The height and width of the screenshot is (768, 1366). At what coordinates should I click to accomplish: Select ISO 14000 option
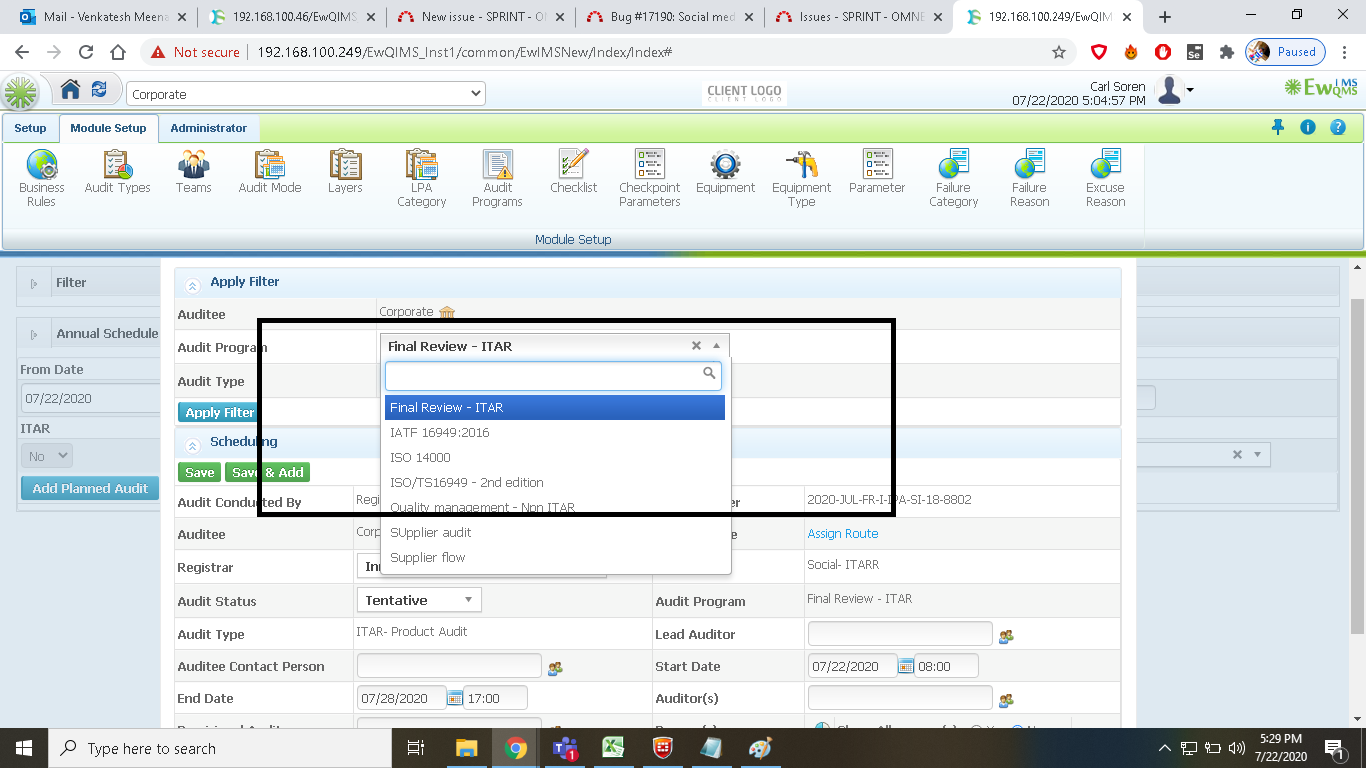[555, 457]
